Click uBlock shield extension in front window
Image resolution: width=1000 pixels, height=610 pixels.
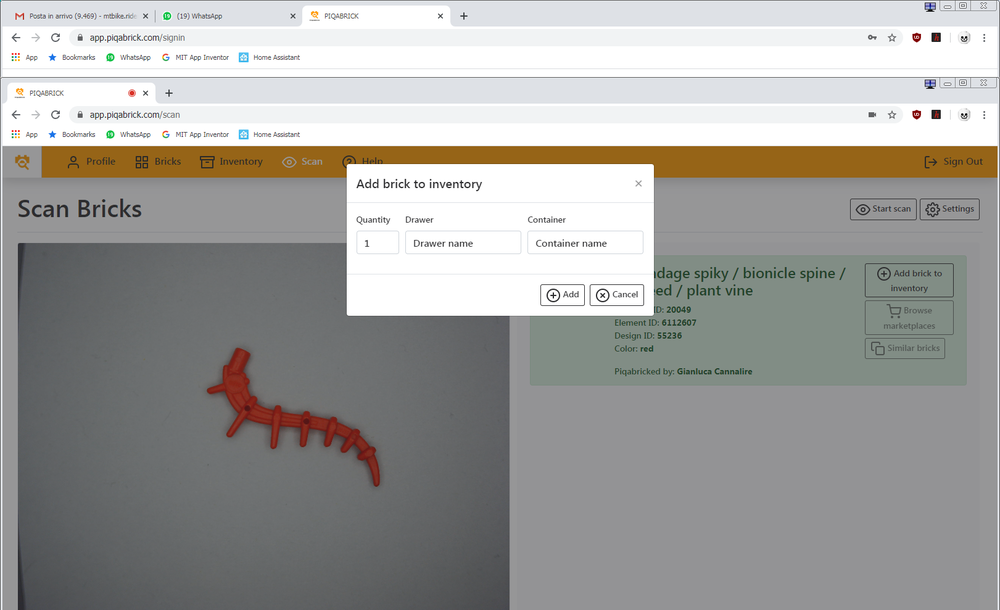(916, 115)
